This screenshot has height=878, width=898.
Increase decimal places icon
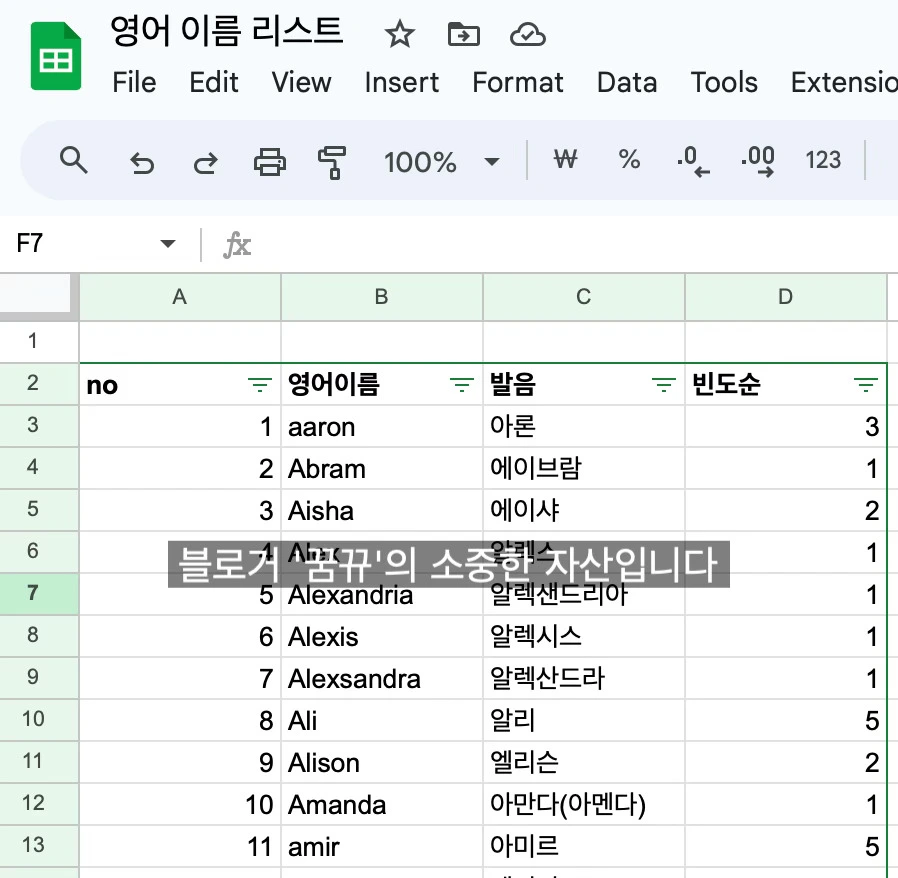pos(758,162)
